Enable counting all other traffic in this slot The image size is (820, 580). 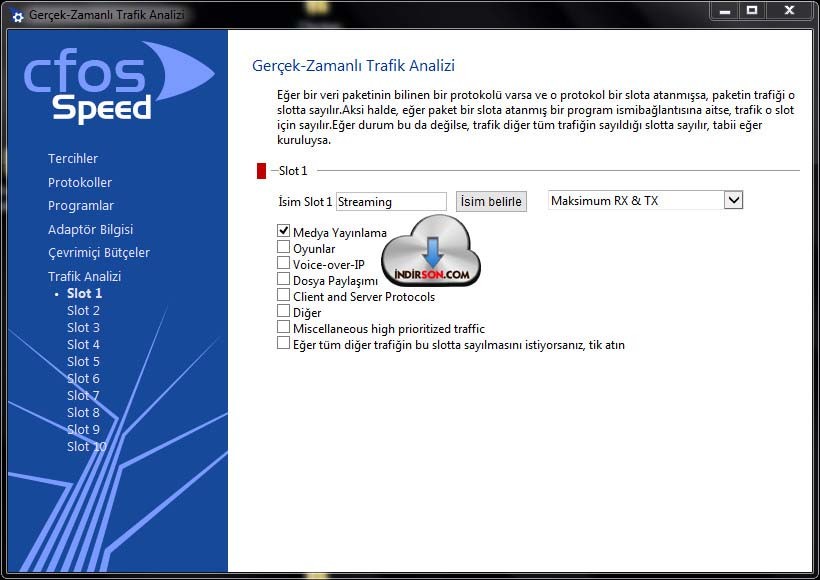[x=283, y=343]
